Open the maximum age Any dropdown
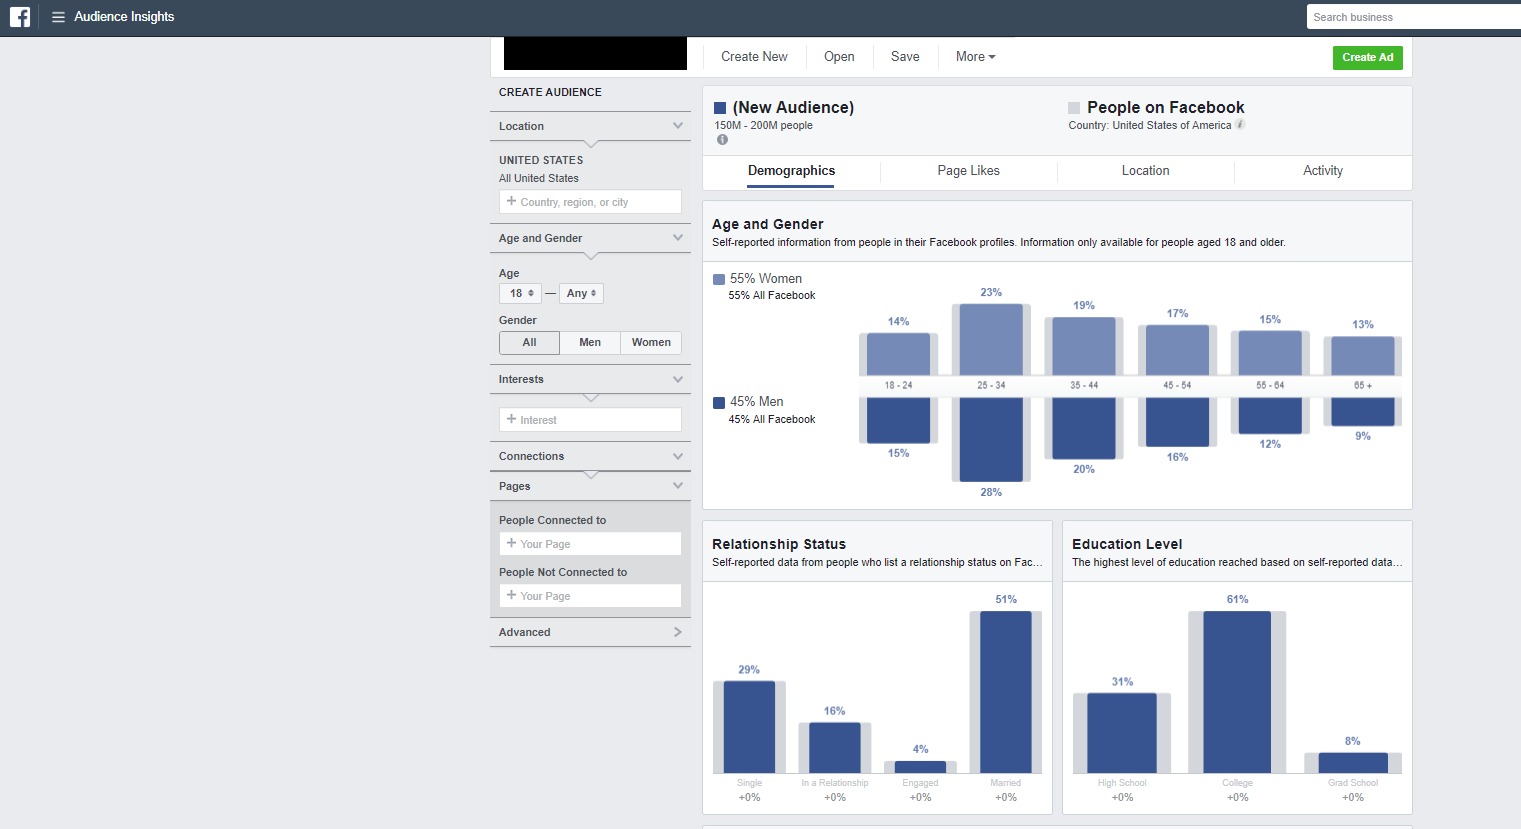The image size is (1521, 829). [x=581, y=293]
